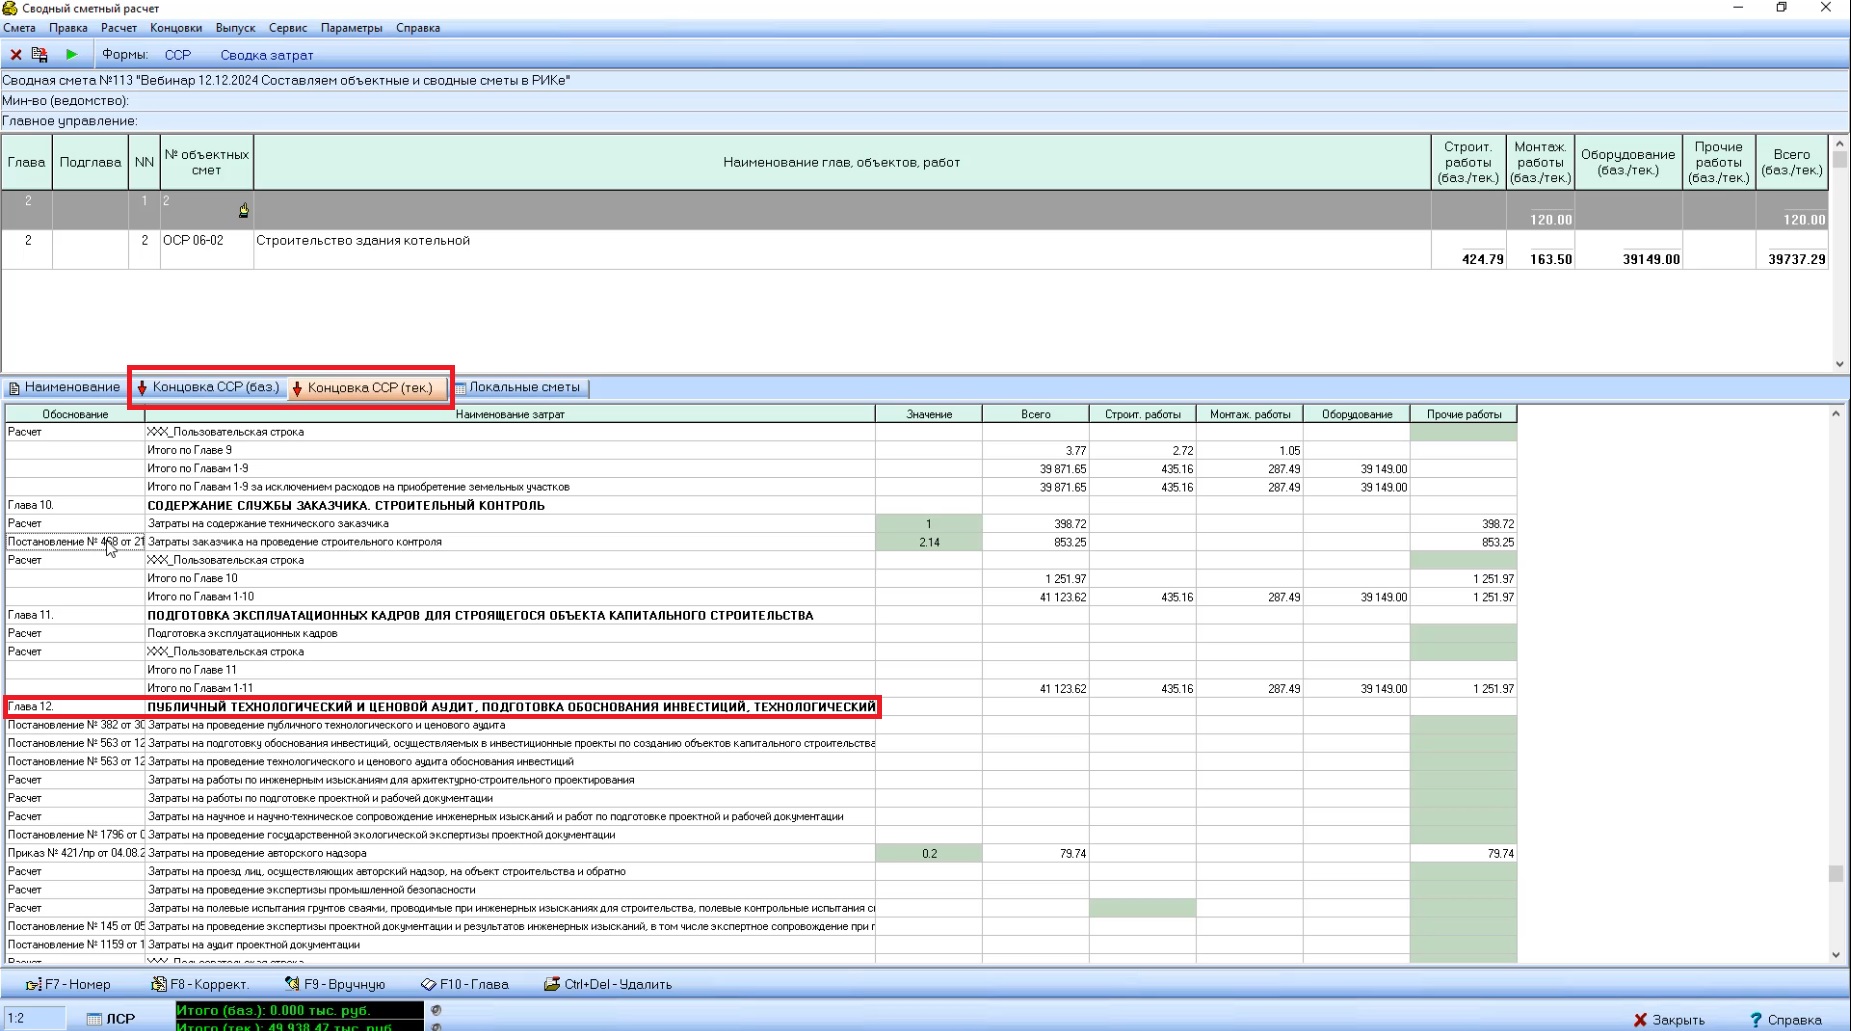Click the red X icon on Закрыть
The height and width of the screenshot is (1031, 1851).
pyautogui.click(x=1640, y=1020)
